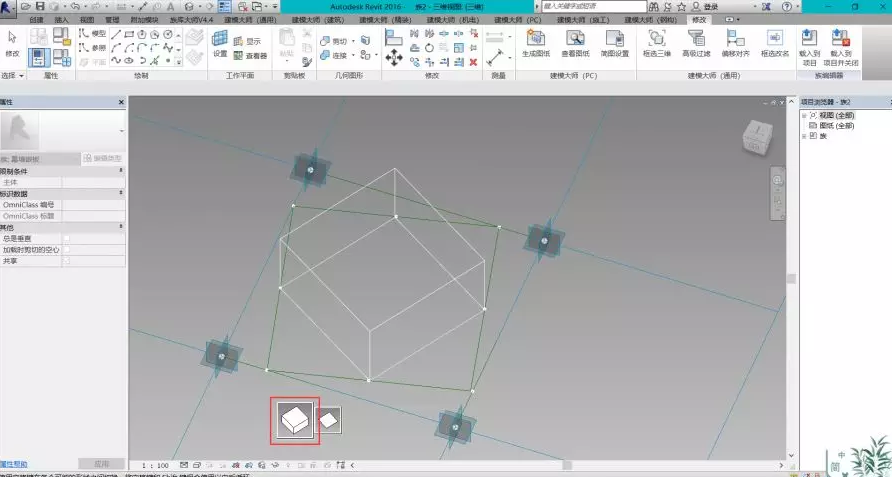This screenshot has width=892, height=477.
Task: Click the Save icon in quick access toolbar
Action: tap(40, 6)
